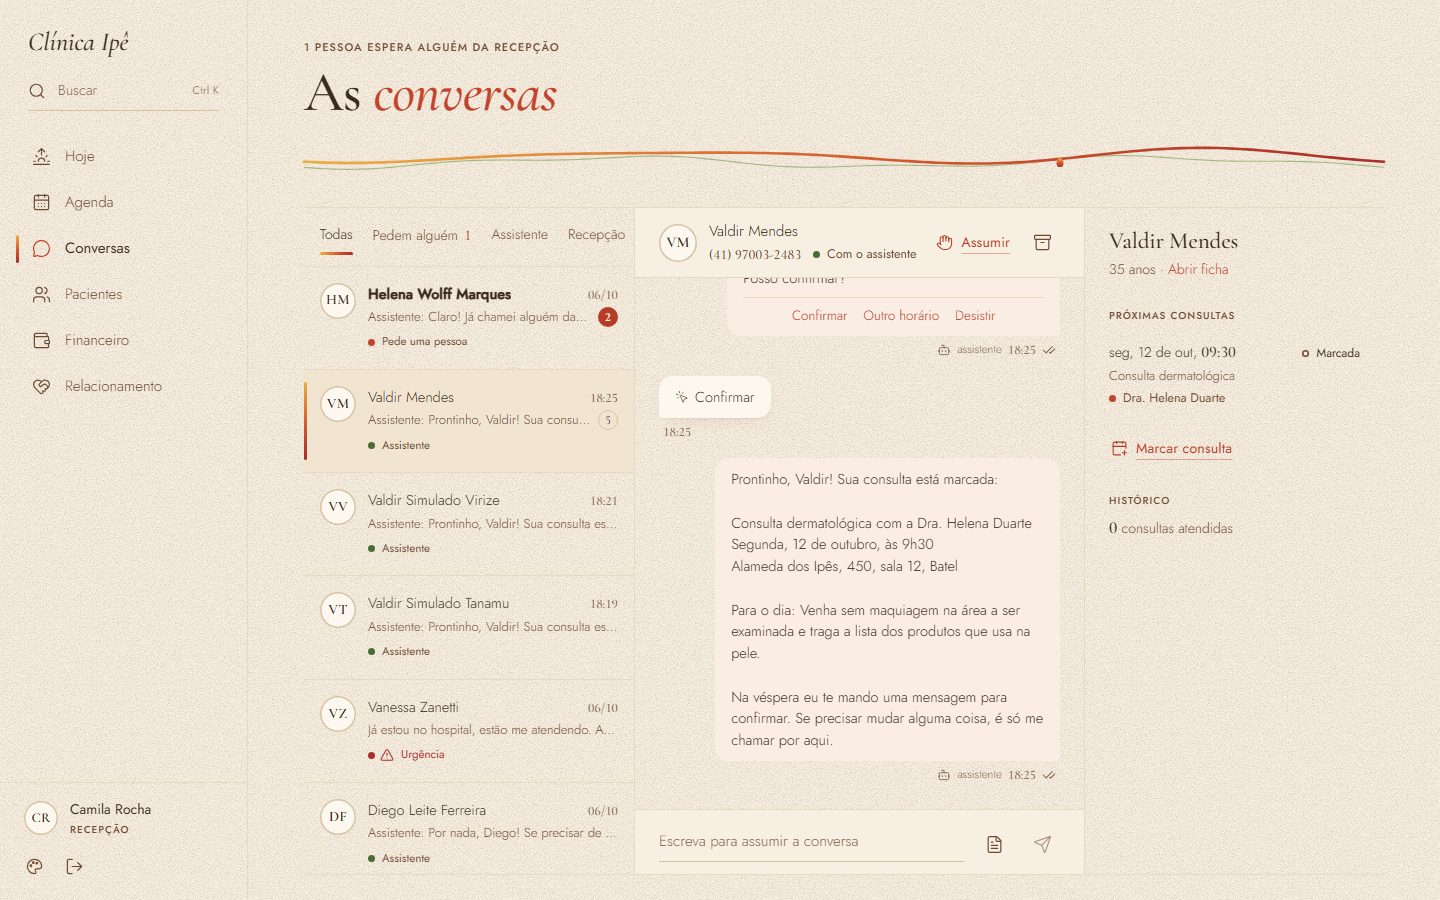This screenshot has width=1440, height=900.
Task: Open Vanessa Zanetti urgent conversation
Action: [469, 731]
